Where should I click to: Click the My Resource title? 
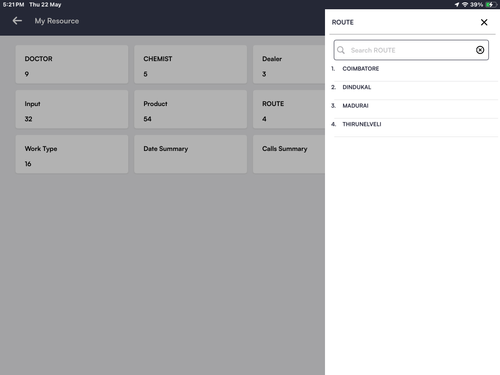(x=57, y=21)
